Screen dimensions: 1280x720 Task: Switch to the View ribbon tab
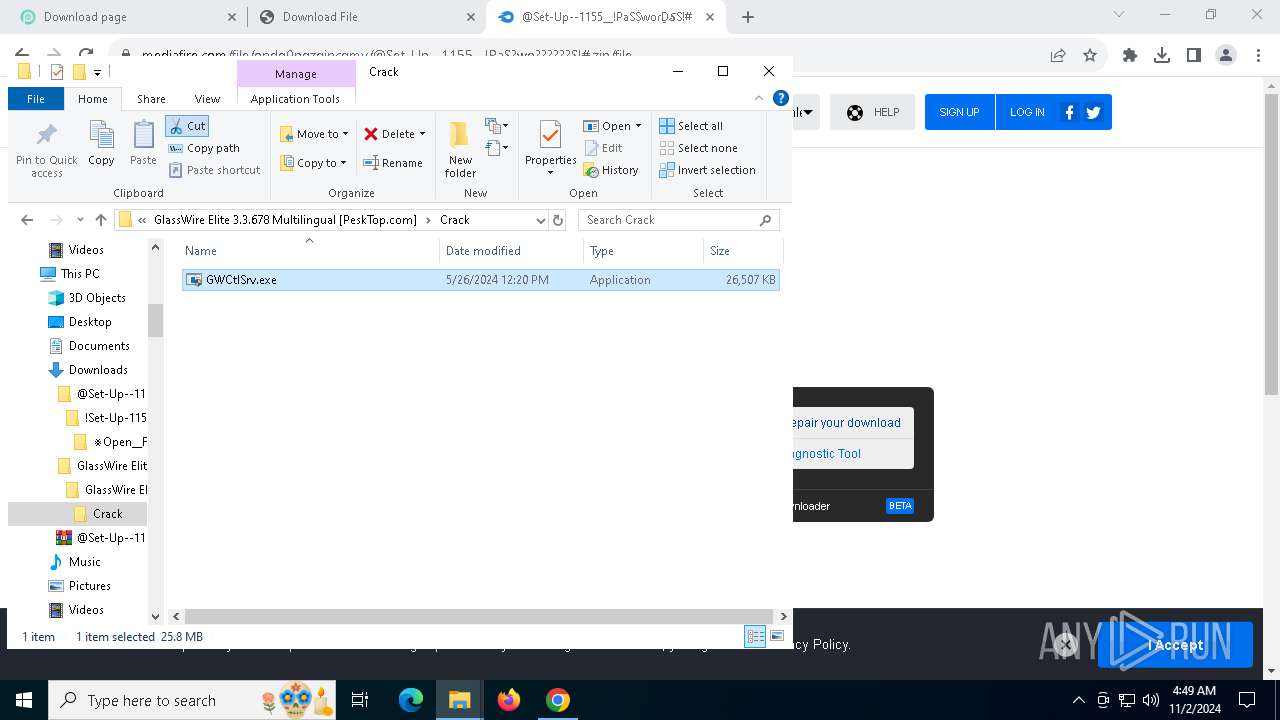click(207, 99)
